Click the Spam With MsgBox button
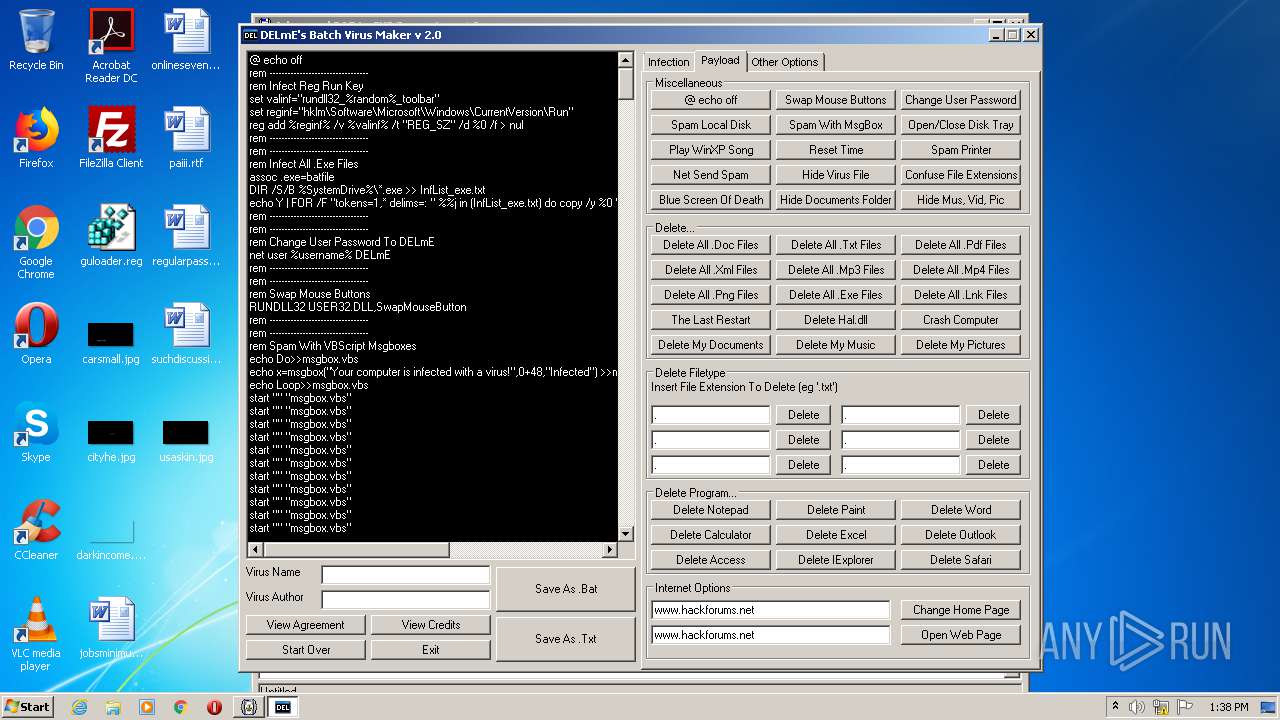 coord(836,125)
